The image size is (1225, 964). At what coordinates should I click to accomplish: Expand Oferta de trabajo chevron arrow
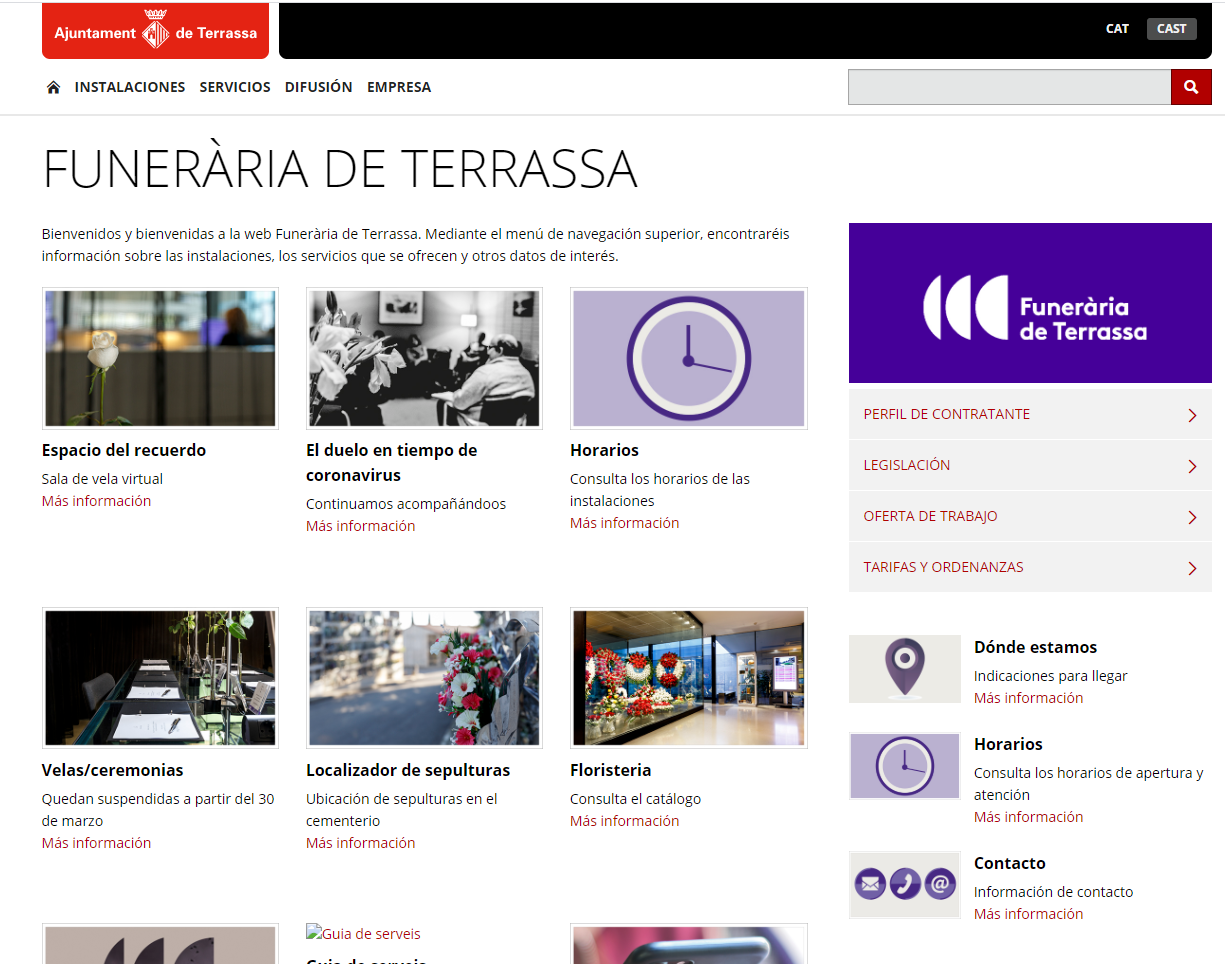point(1192,517)
